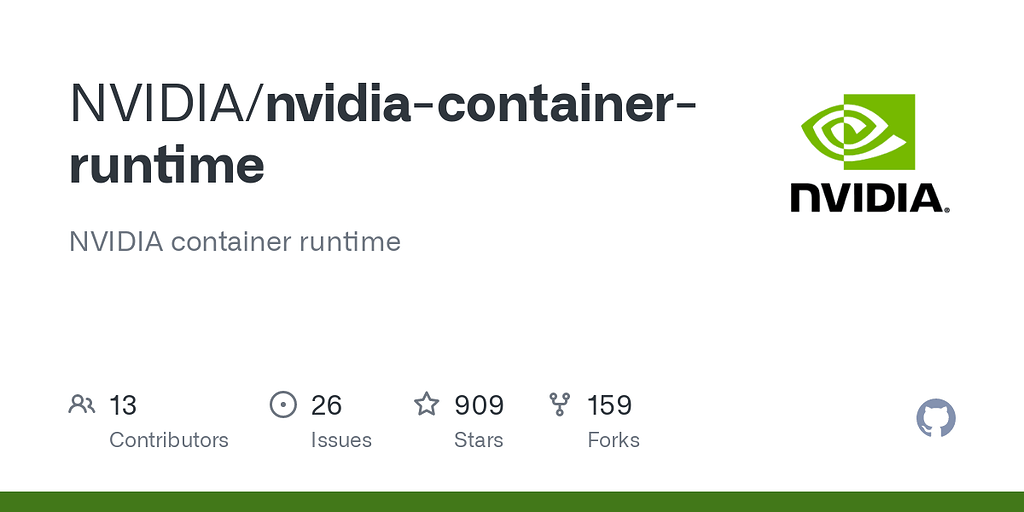Click the contributors people icon
1024x512 pixels.
(x=81, y=405)
